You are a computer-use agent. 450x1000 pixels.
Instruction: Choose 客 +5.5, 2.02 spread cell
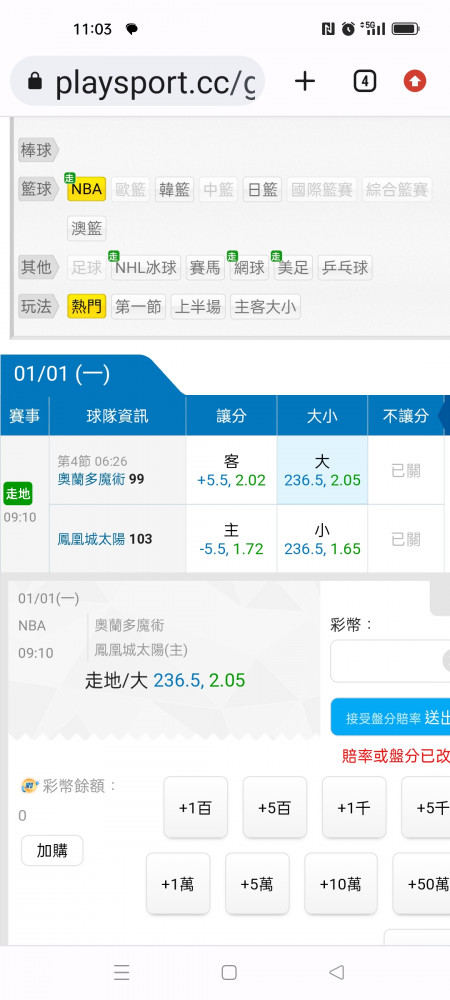point(231,471)
